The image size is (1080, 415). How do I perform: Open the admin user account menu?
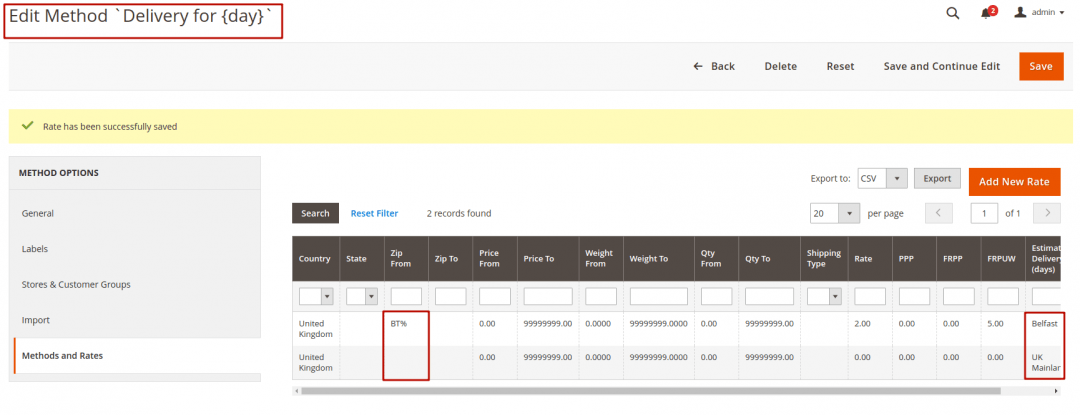click(x=1040, y=13)
